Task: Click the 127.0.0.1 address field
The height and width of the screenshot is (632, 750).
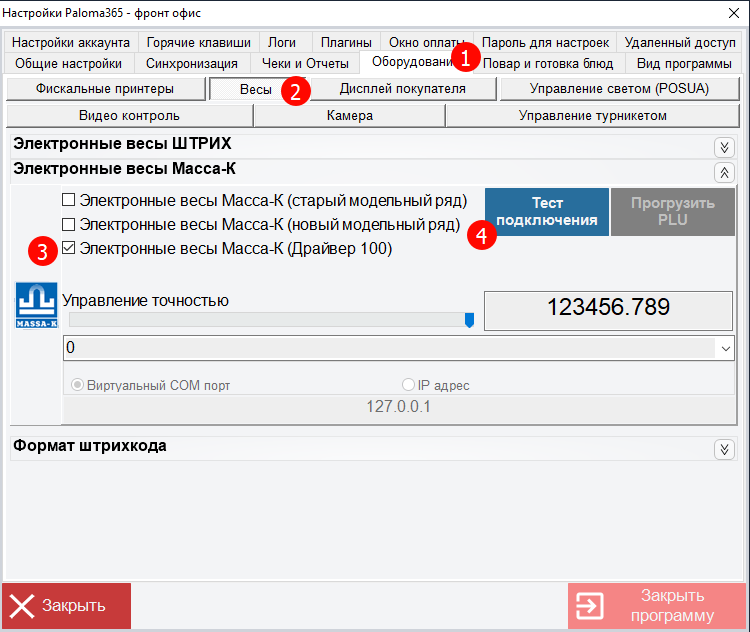Action: (x=399, y=407)
